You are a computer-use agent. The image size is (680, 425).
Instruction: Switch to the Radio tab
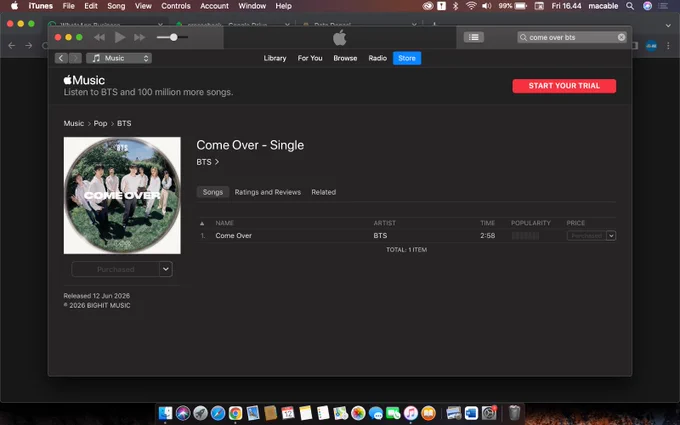[x=377, y=58]
